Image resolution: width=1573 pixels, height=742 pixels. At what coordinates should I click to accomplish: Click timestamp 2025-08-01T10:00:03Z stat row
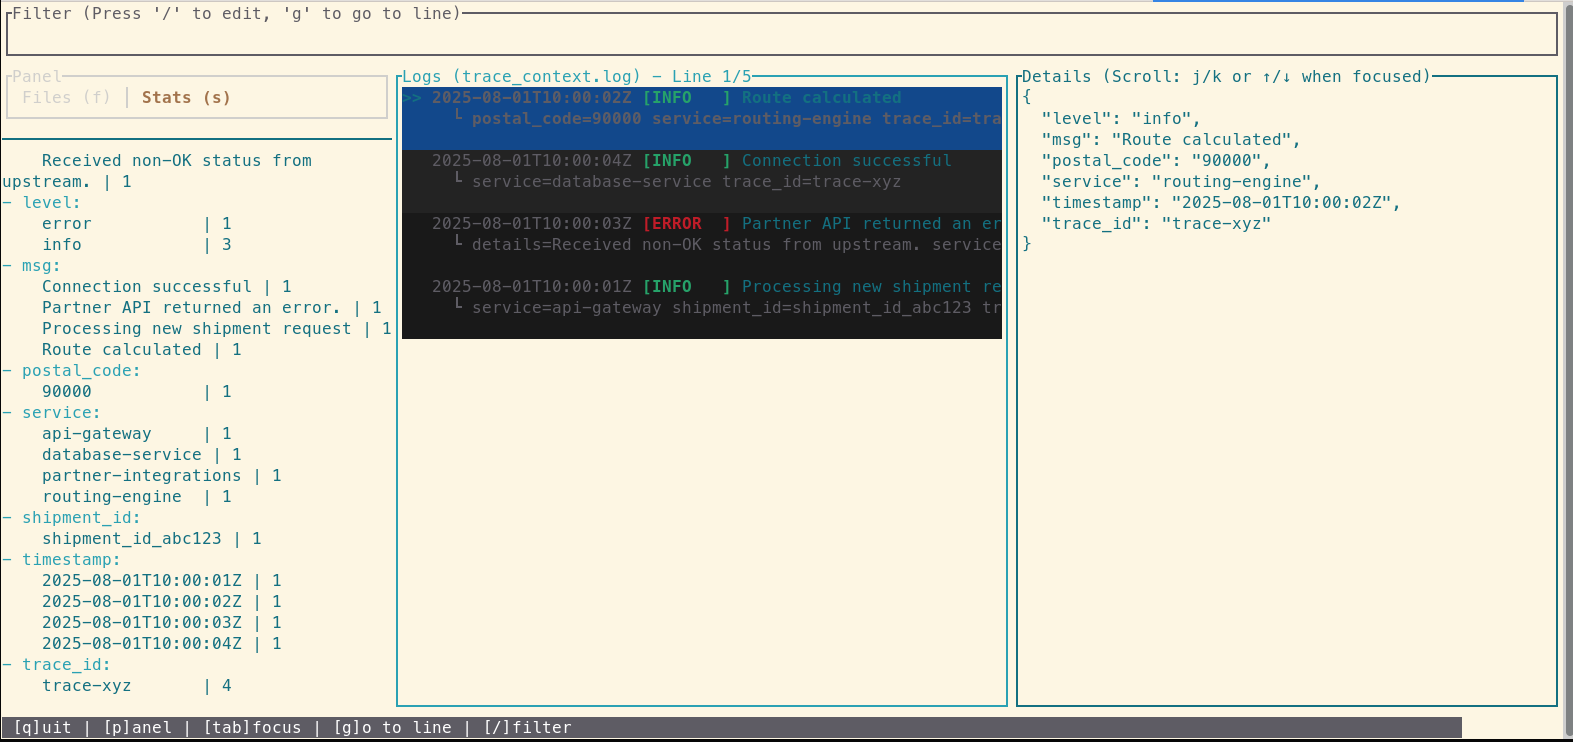(x=162, y=622)
